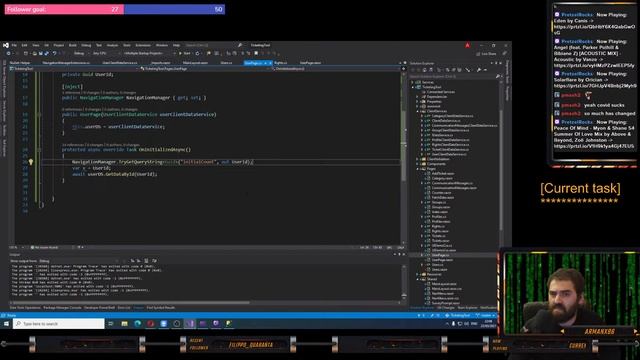This screenshot has width=640, height=360.
Task: Switch to the MainLayout.razor tab
Action: pyautogui.click(x=196, y=63)
